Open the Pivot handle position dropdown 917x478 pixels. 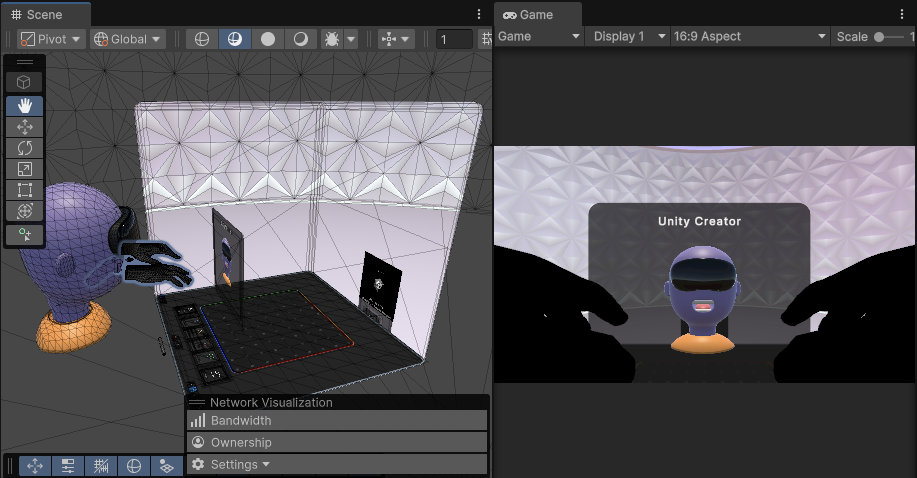51,39
